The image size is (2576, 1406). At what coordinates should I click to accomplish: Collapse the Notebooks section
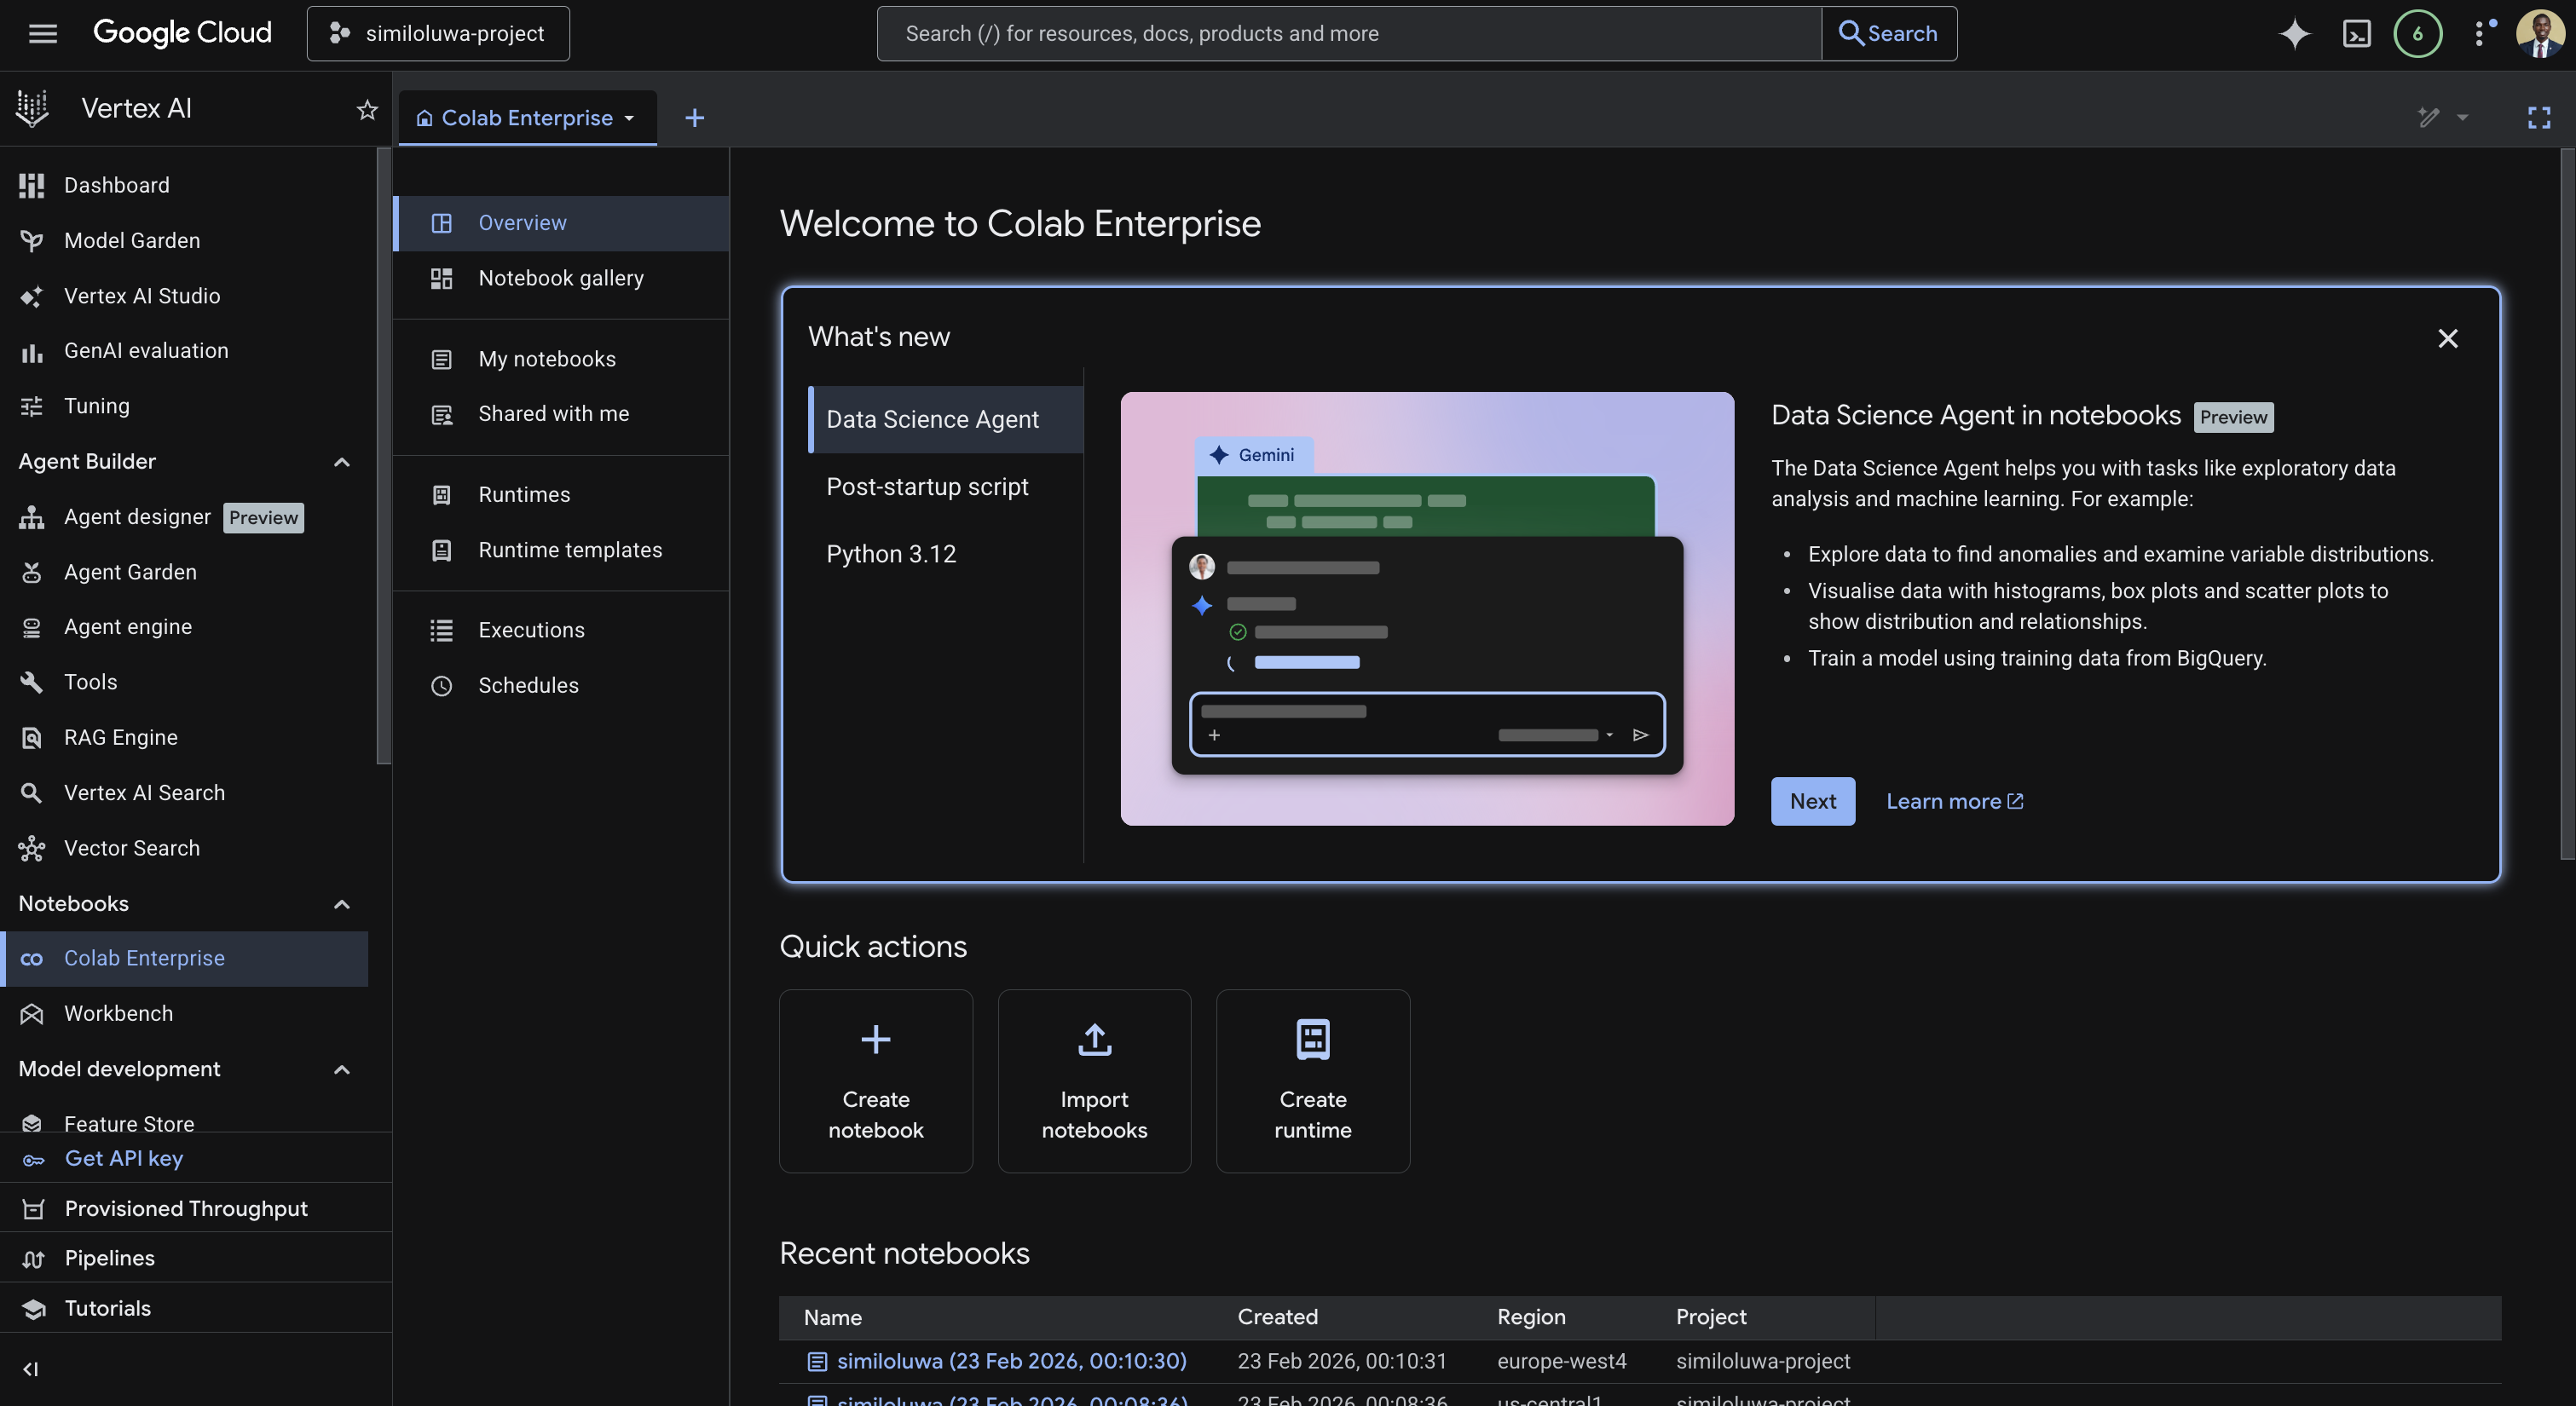click(x=341, y=904)
